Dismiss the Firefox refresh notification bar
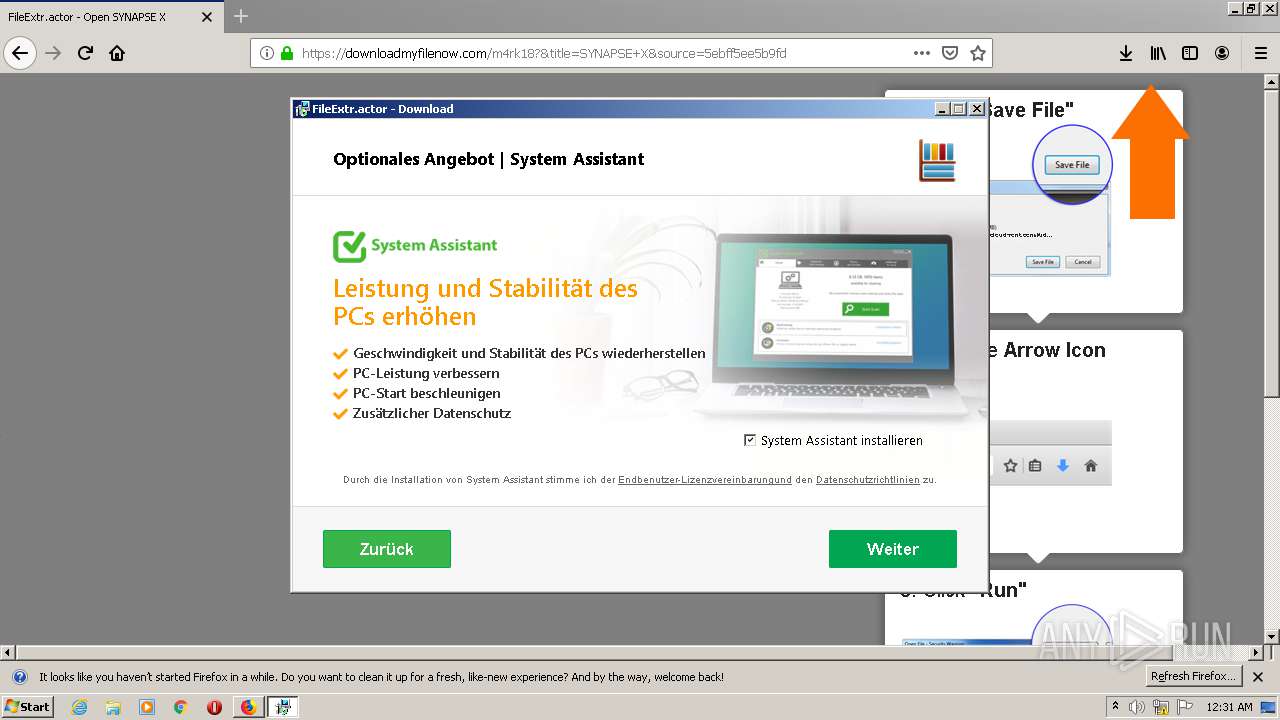Screen dimensions: 1280x720 point(1258,677)
